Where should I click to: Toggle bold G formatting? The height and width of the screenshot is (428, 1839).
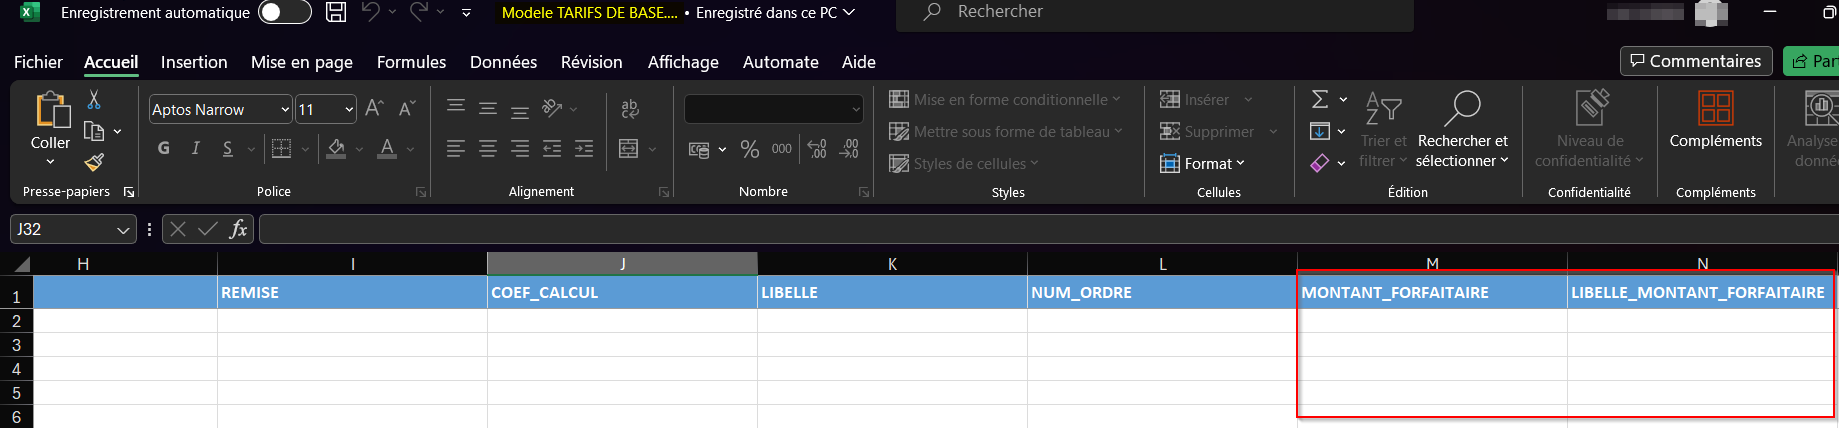pos(164,148)
